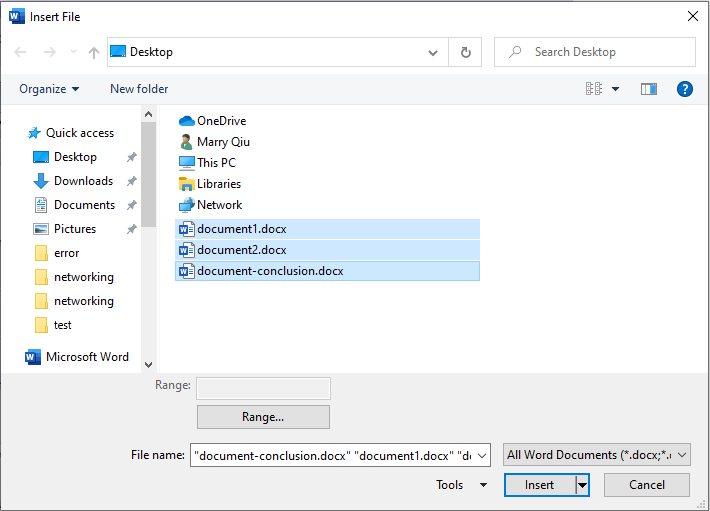This screenshot has height=511, width=710.
Task: Toggle the preview pane icon
Action: pyautogui.click(x=649, y=89)
